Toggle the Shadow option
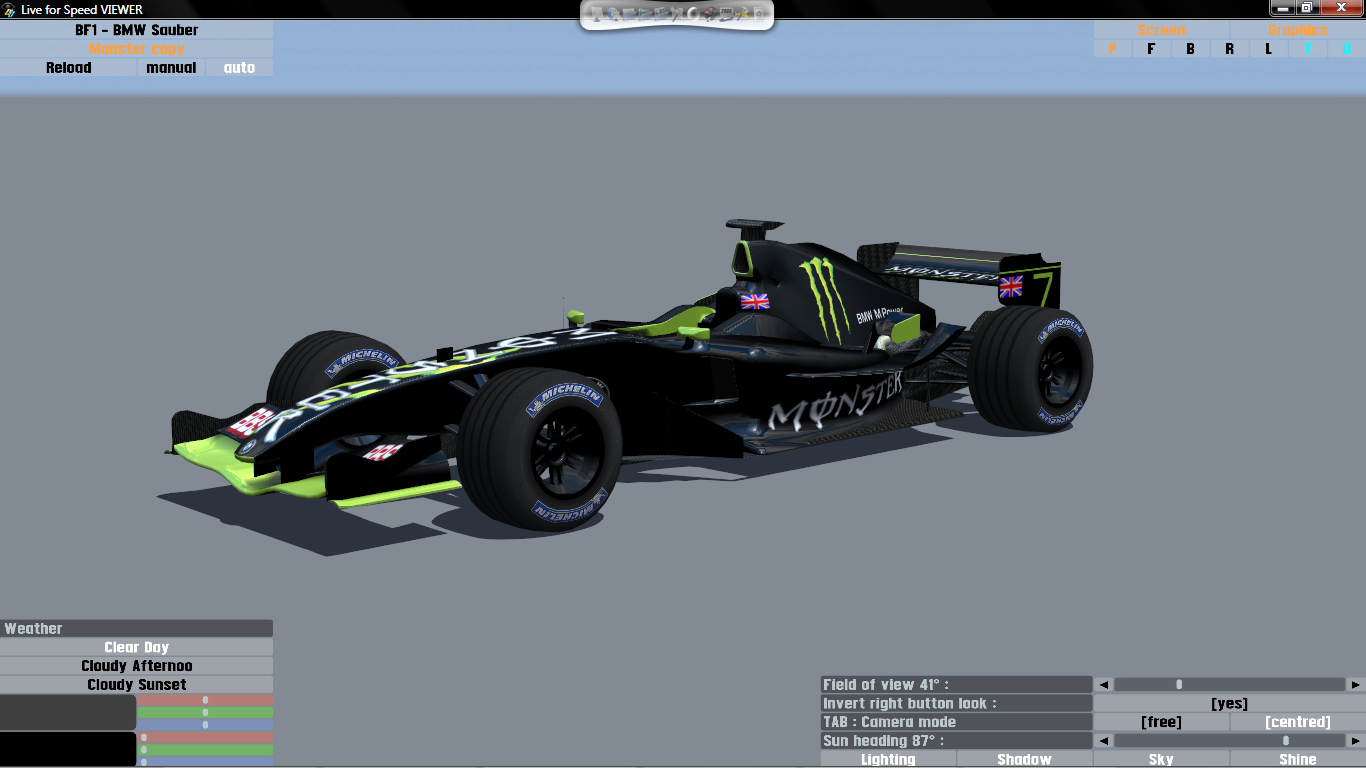 coord(1025,760)
